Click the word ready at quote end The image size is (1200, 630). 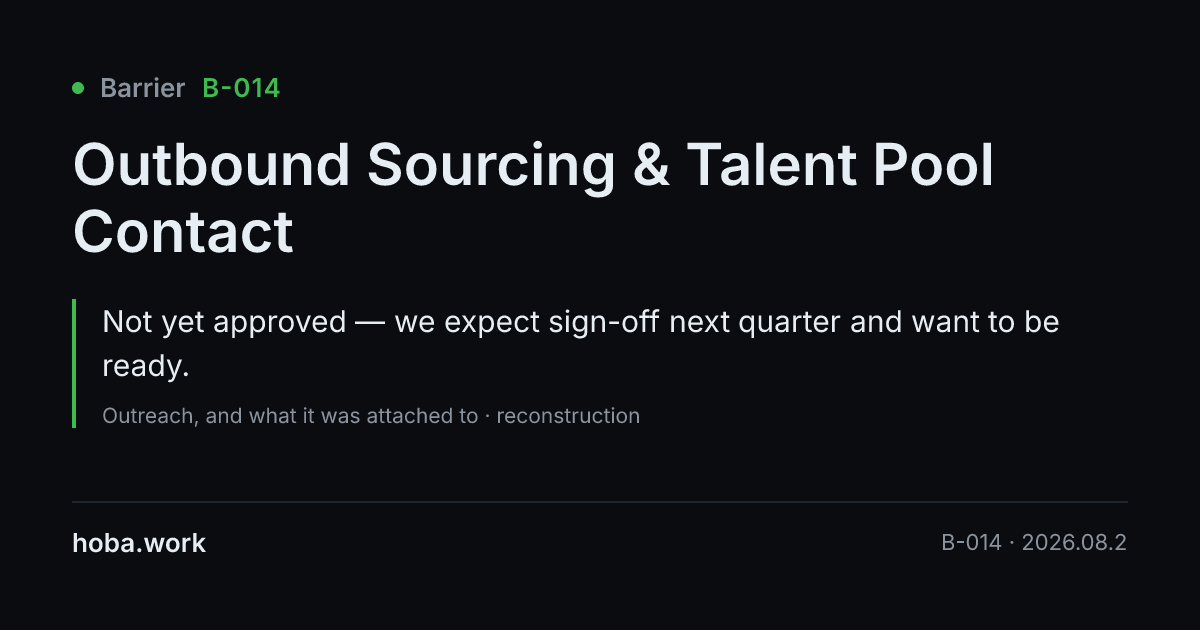(146, 366)
